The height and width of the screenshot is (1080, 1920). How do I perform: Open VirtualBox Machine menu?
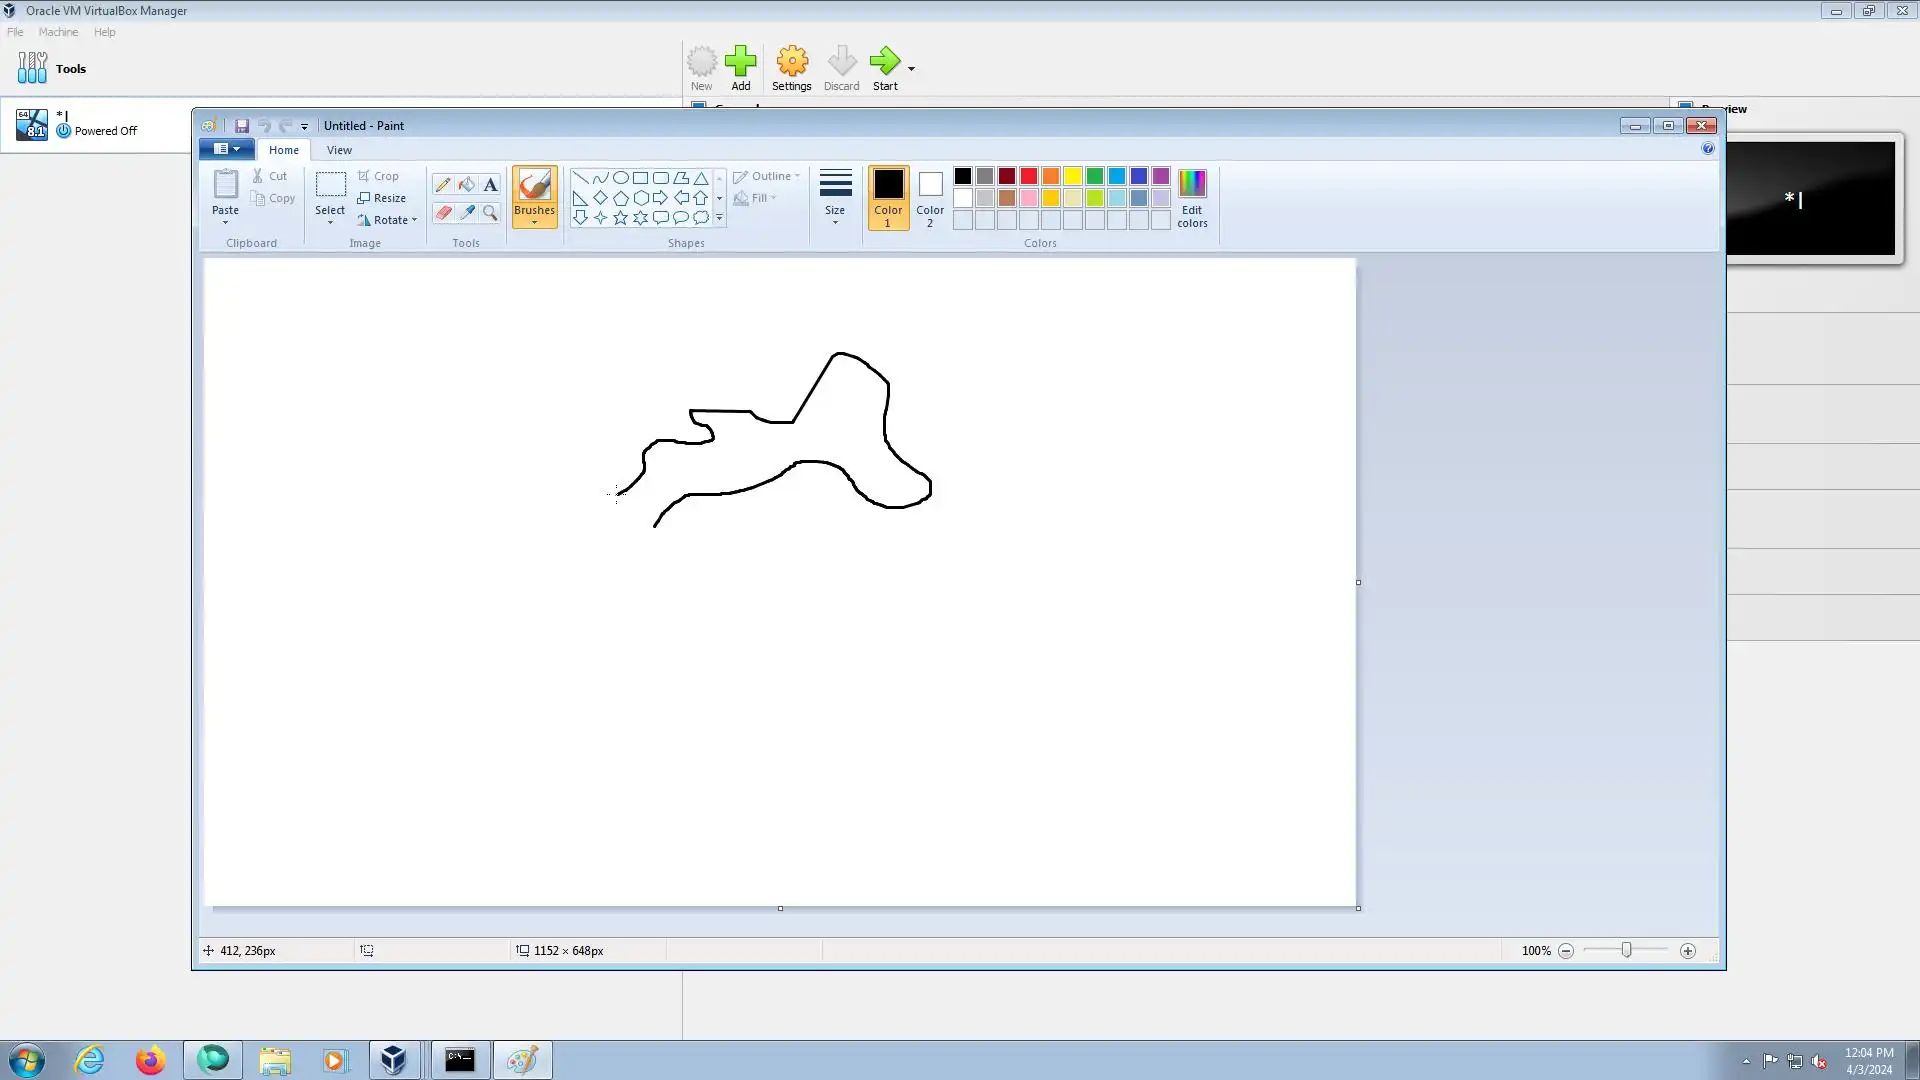58,32
